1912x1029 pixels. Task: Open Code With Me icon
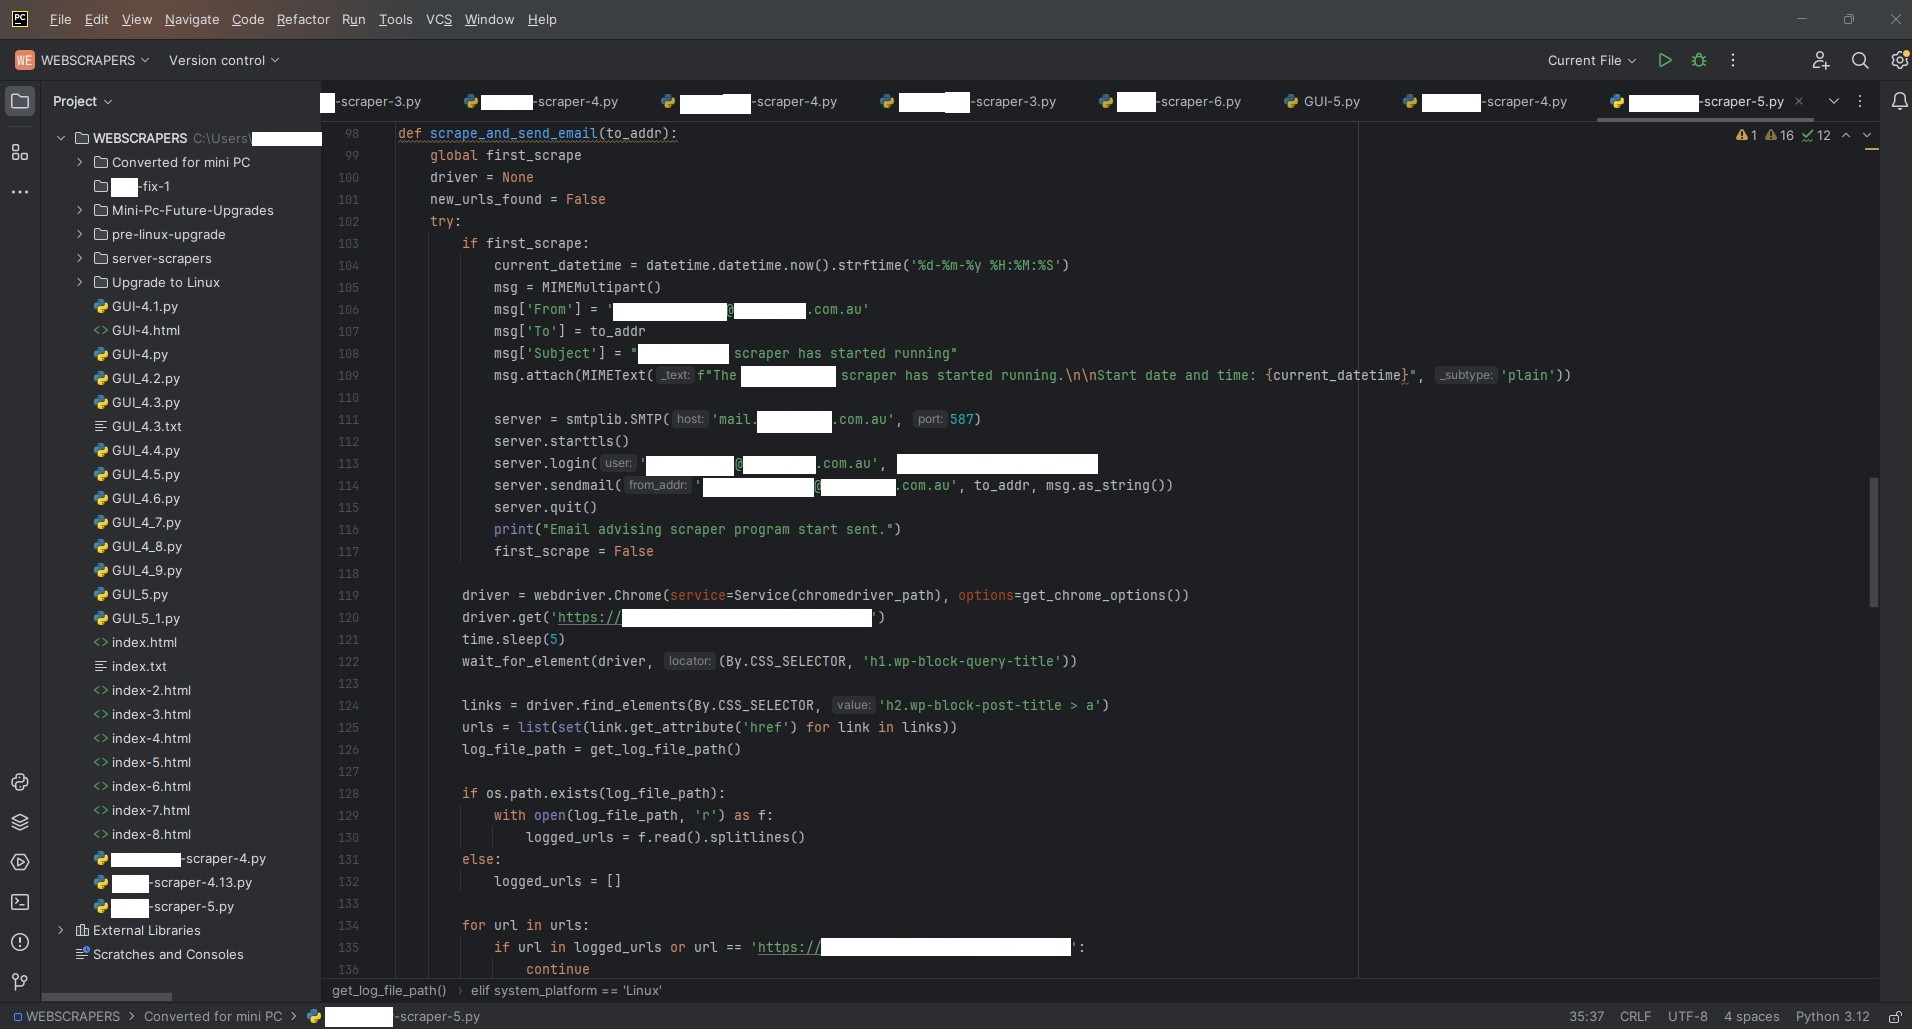(x=1821, y=60)
